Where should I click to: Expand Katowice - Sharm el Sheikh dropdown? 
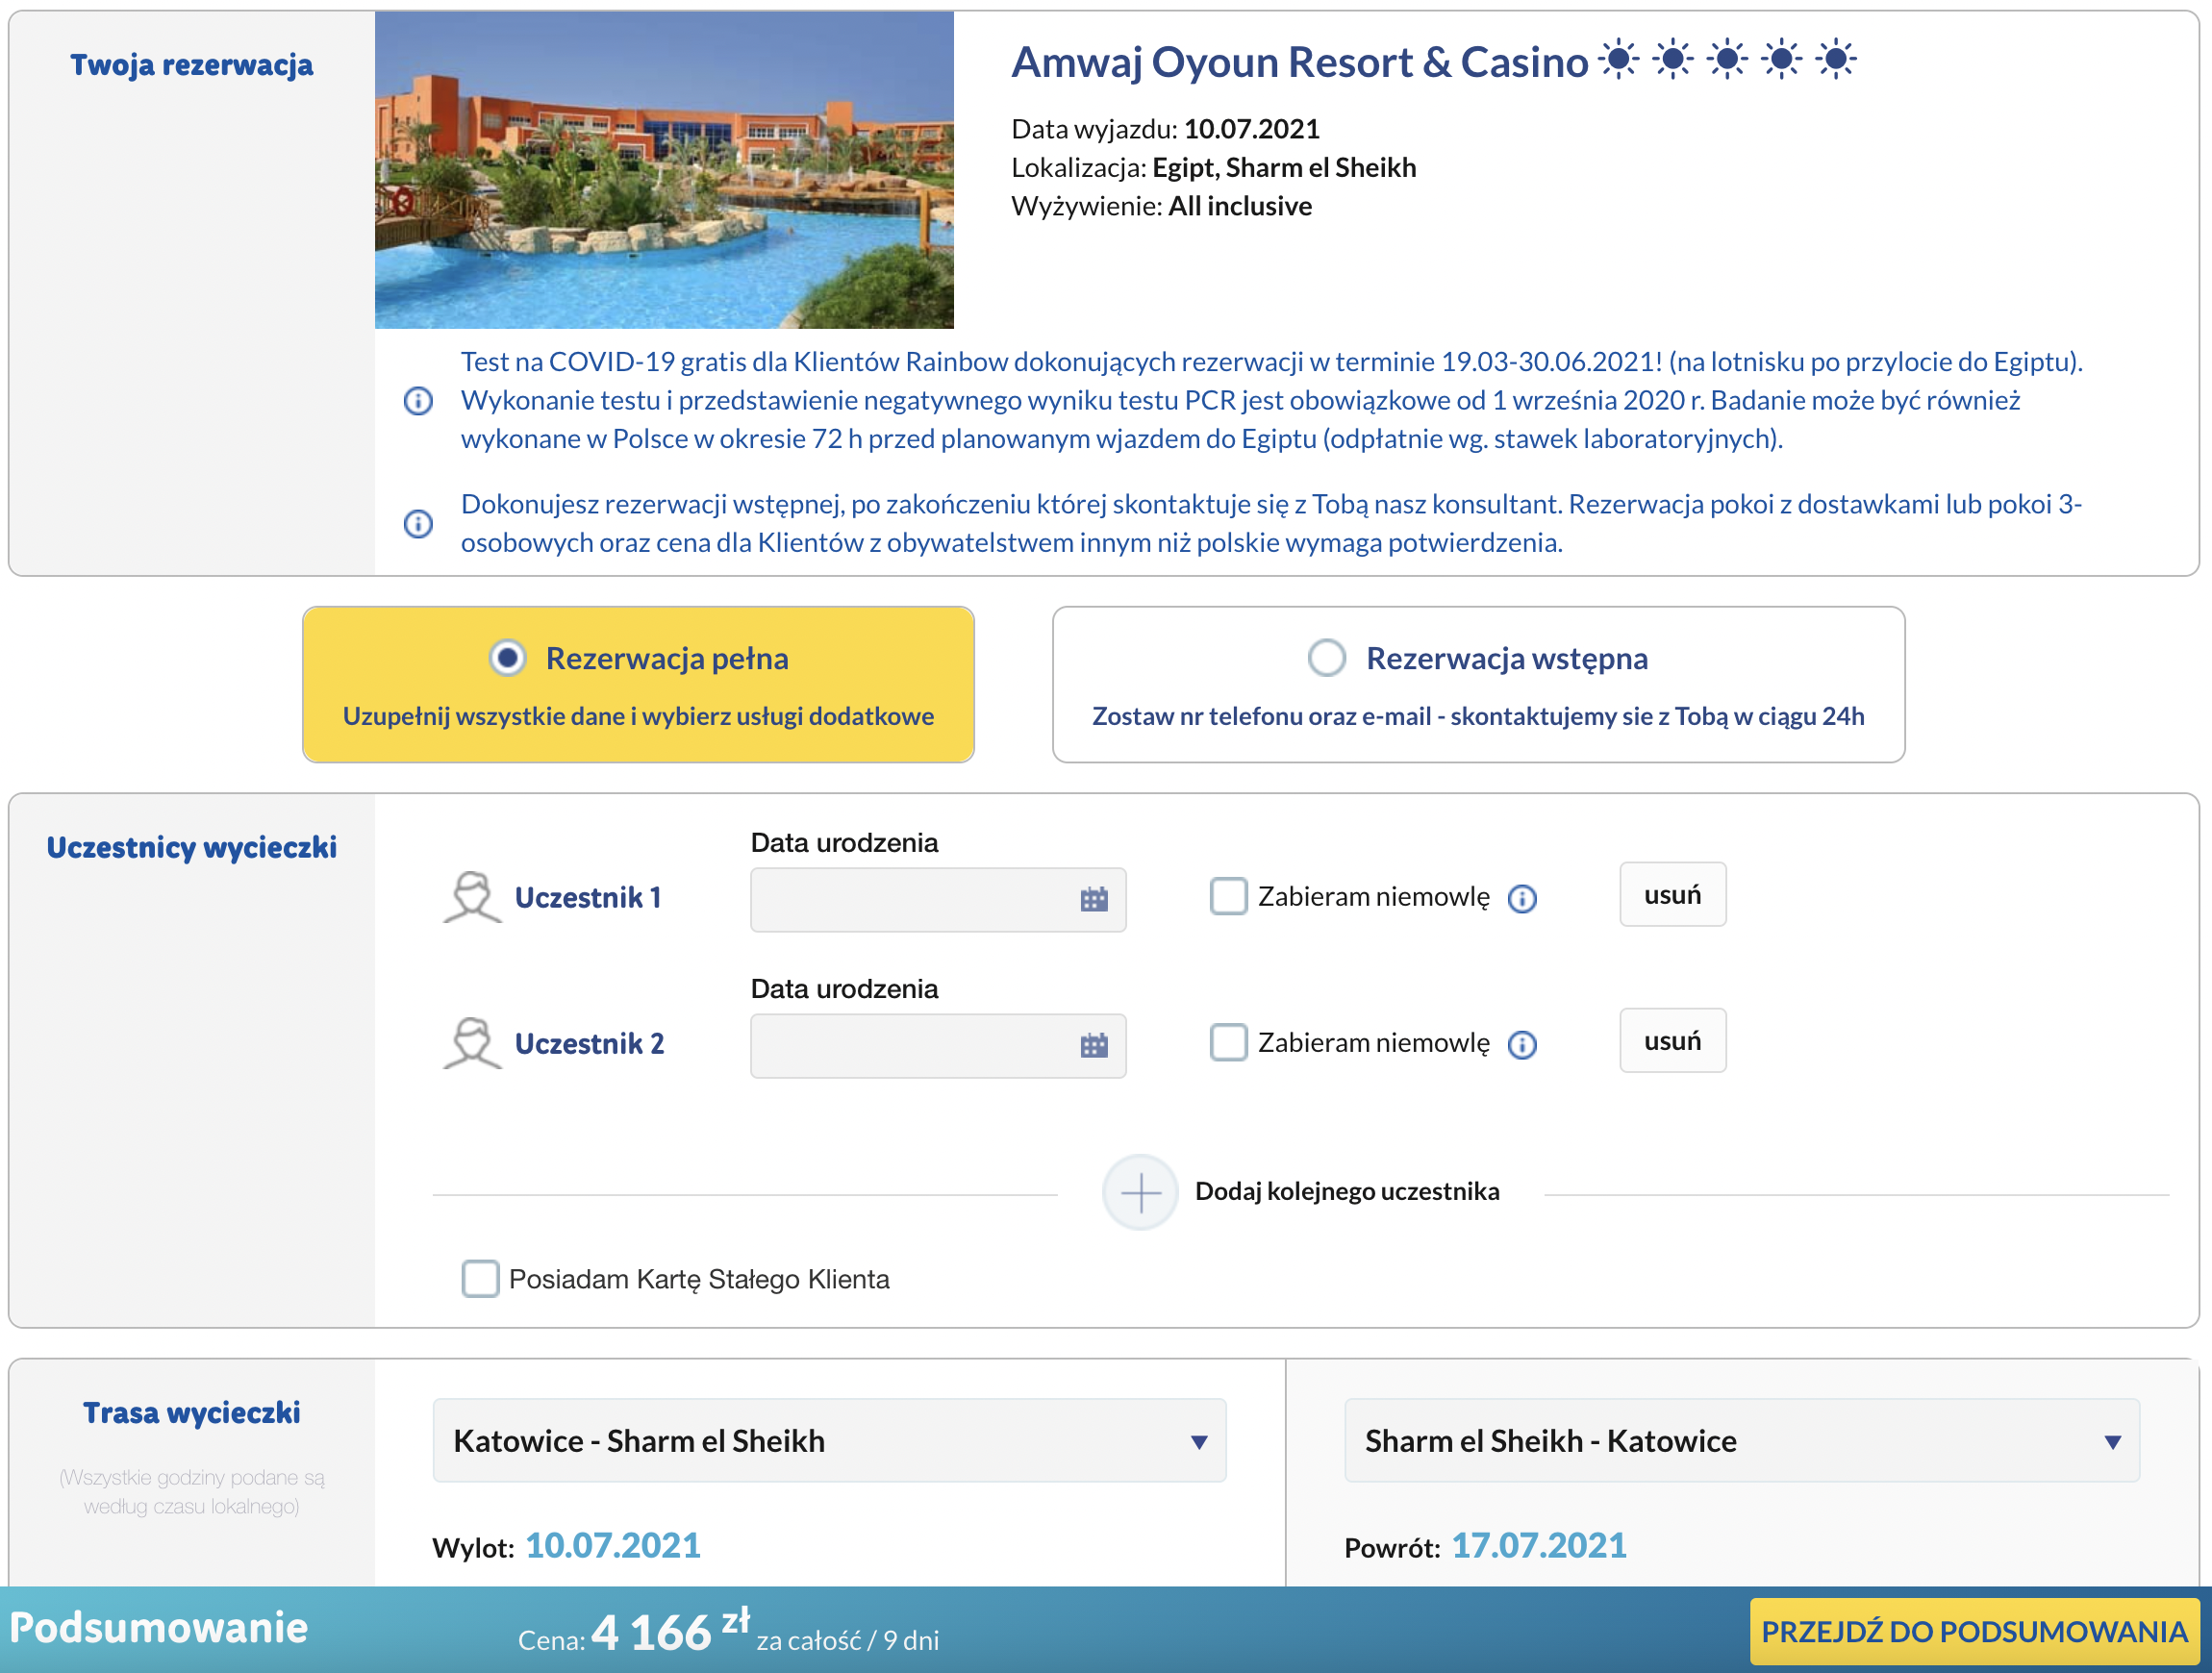tap(829, 1440)
